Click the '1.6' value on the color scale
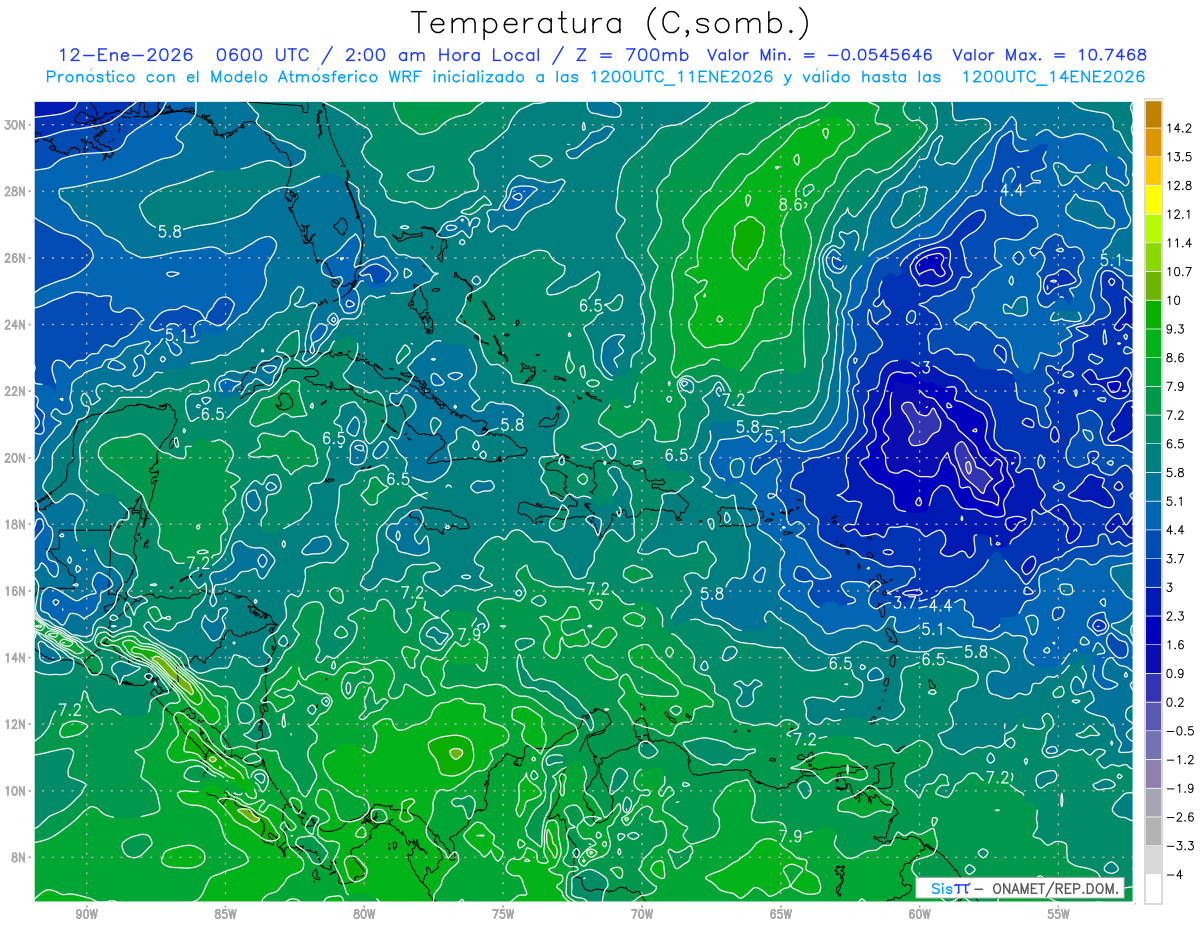Screen dimensions: 1200x927 coord(1177,645)
